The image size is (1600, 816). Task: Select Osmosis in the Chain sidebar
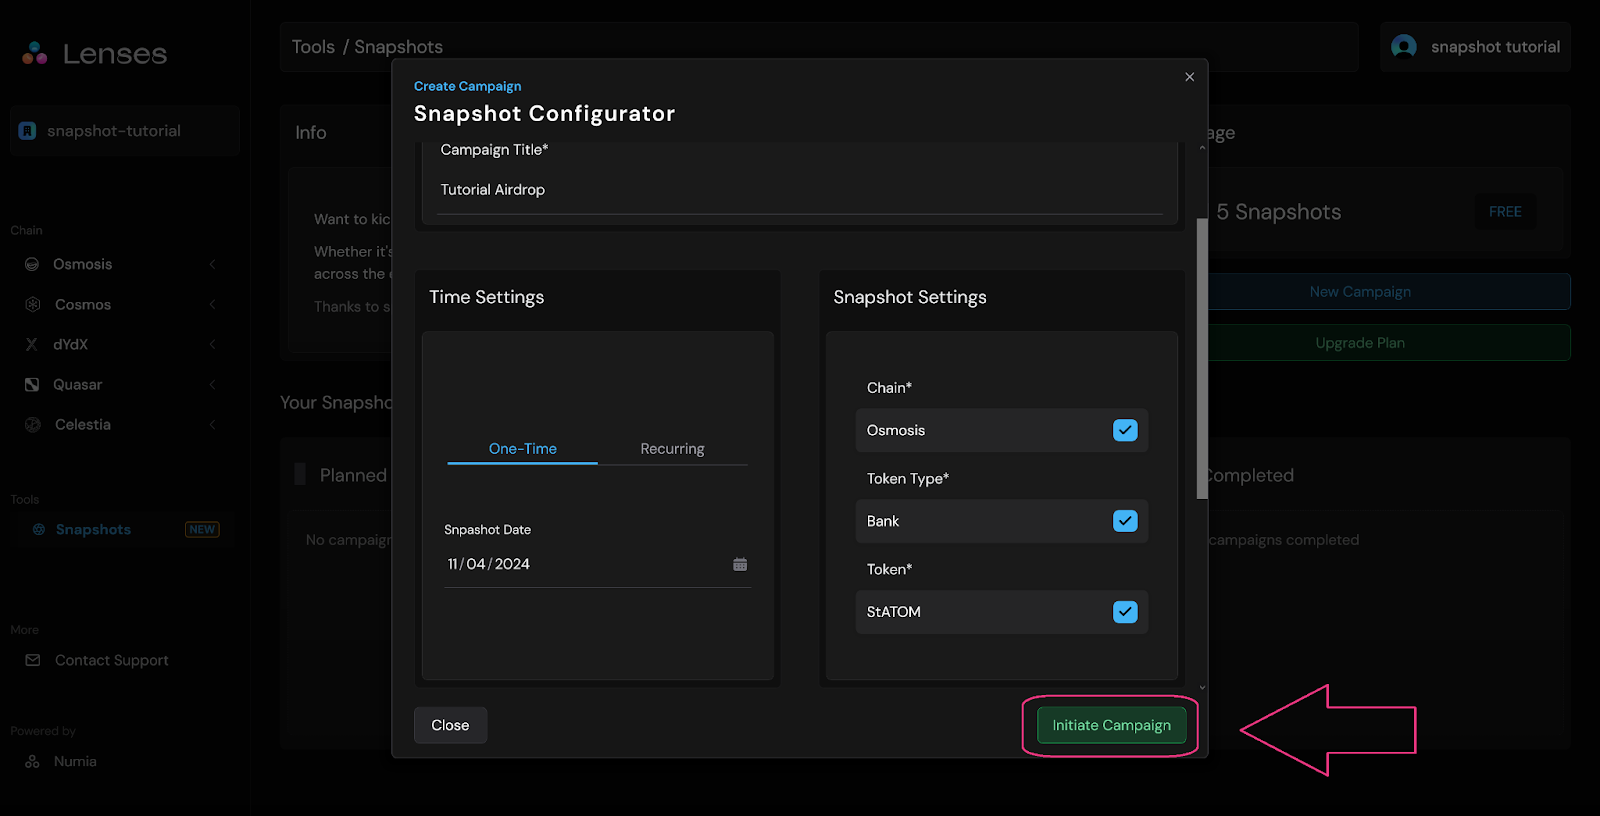click(83, 264)
